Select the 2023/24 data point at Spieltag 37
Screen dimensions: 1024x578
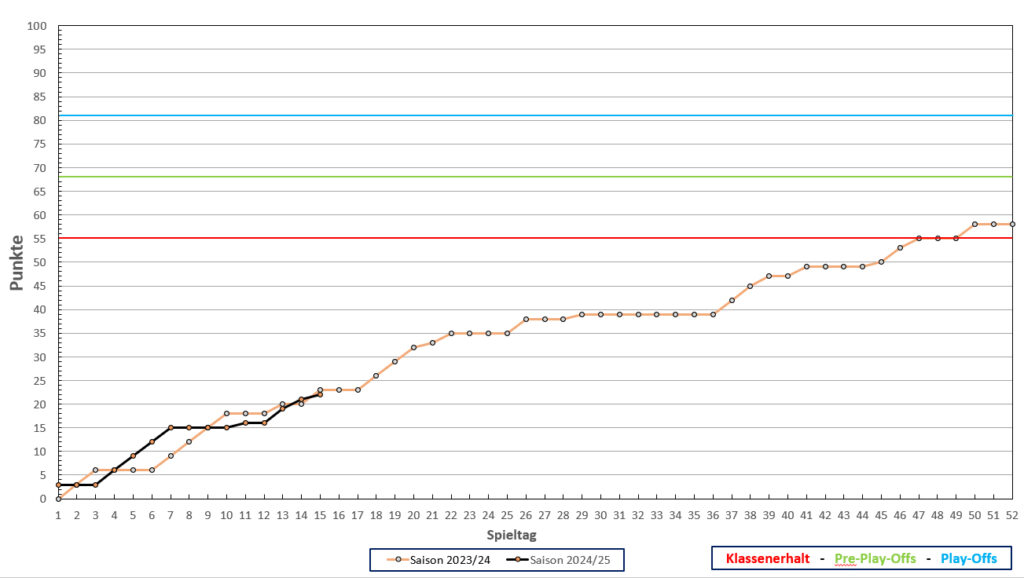point(731,300)
